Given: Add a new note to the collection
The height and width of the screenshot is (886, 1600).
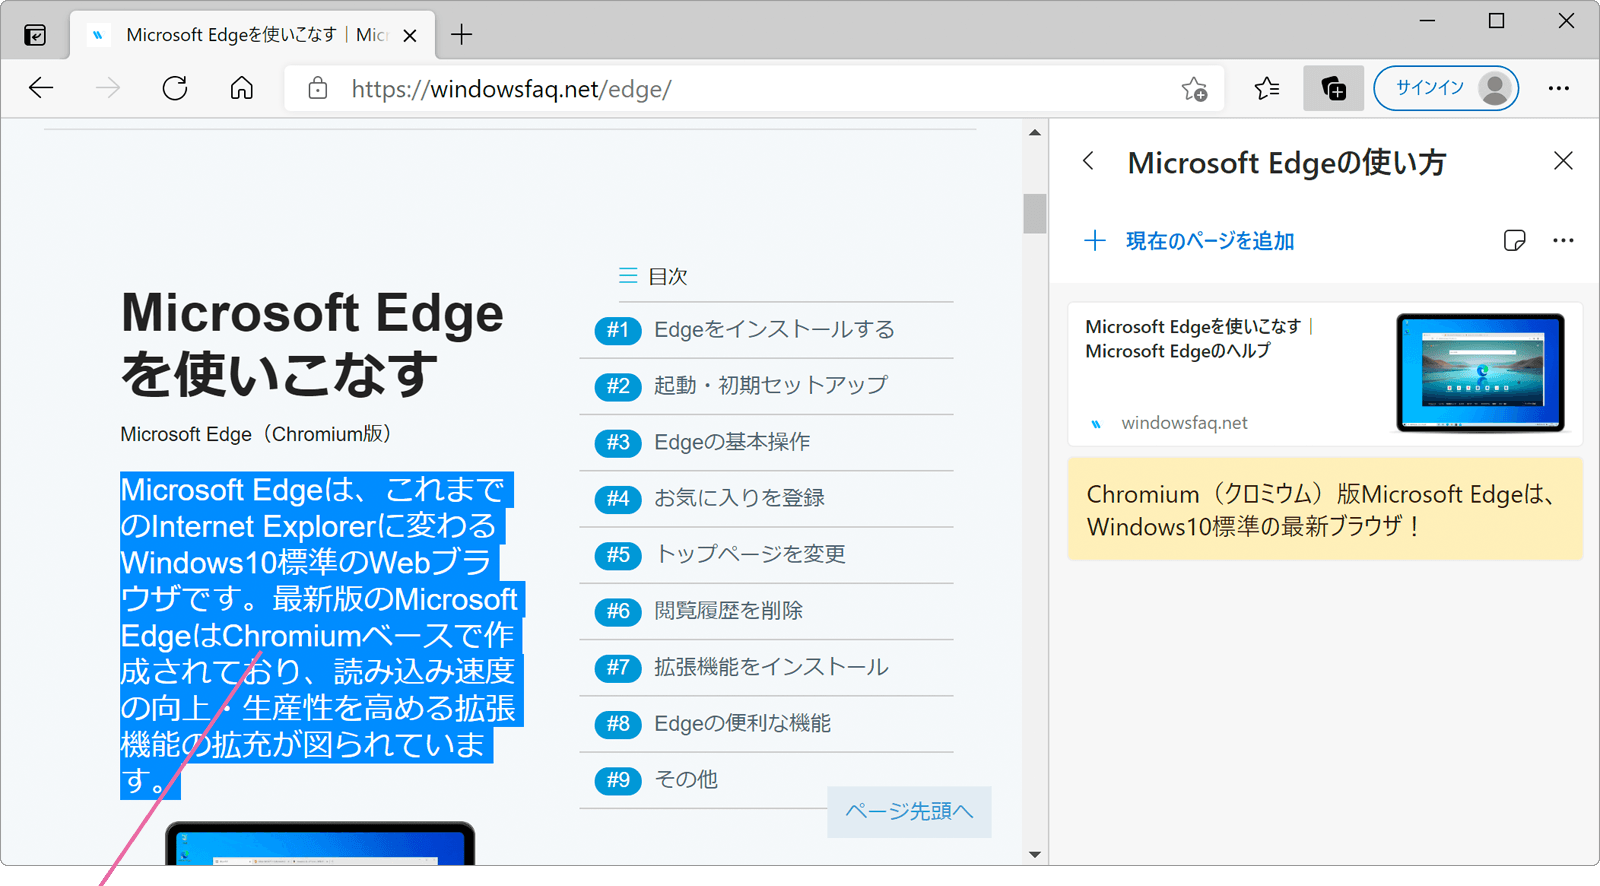Looking at the screenshot, I should tap(1514, 240).
